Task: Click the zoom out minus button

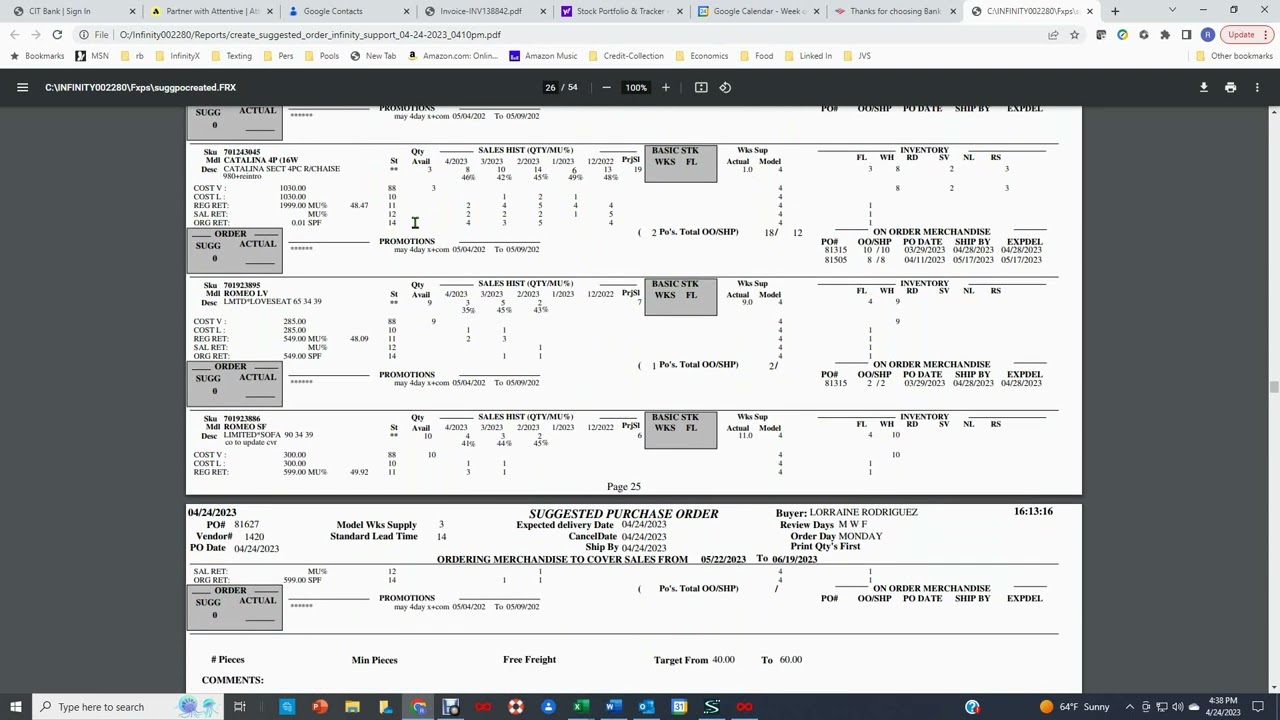Action: pos(606,87)
